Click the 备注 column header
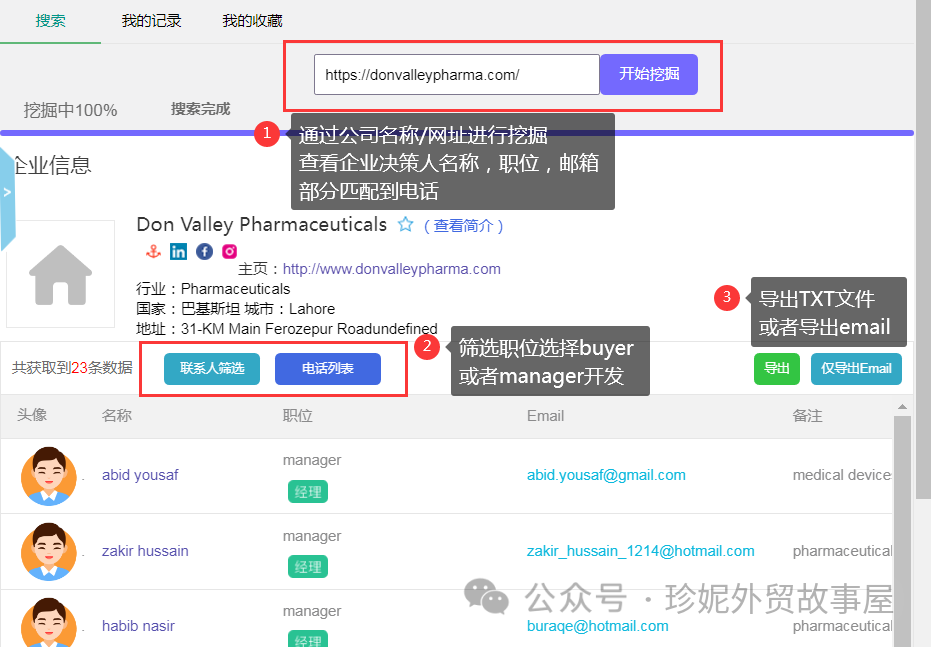 808,416
